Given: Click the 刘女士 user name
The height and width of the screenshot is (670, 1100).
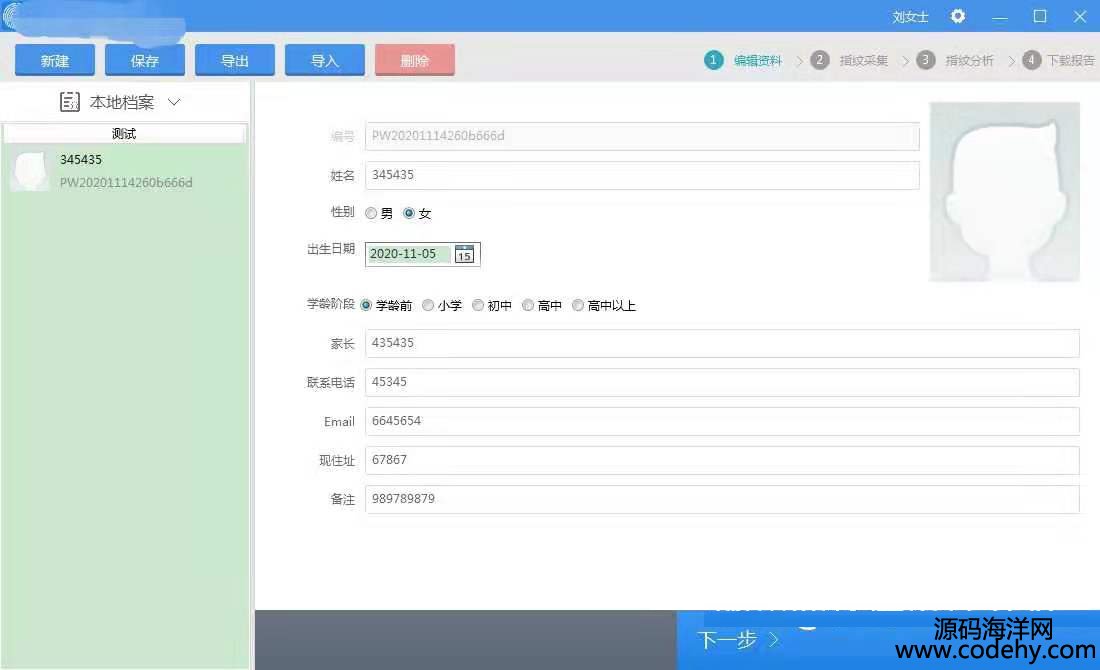Looking at the screenshot, I should (910, 17).
